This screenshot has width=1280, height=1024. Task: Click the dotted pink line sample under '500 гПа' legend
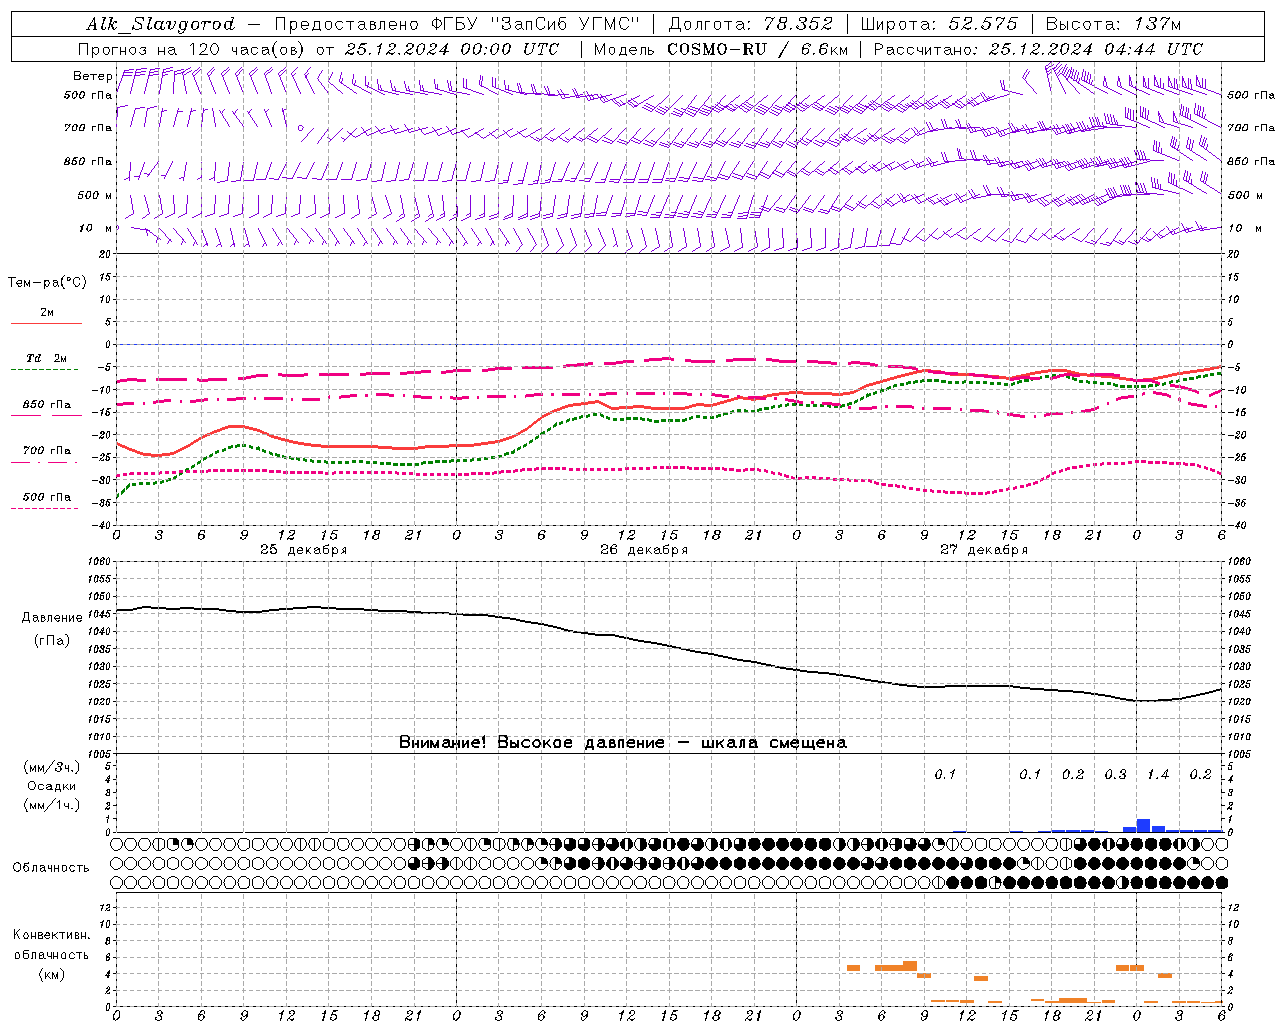[45, 508]
